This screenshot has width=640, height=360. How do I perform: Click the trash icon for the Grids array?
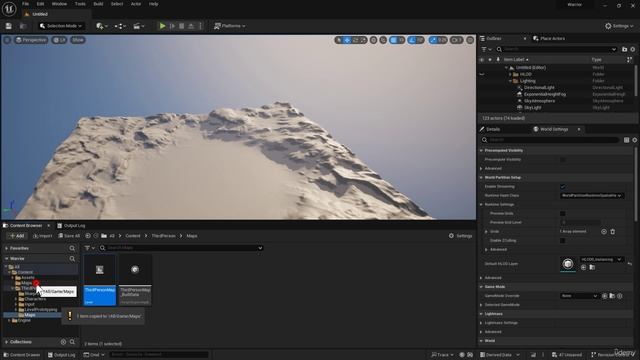(613, 231)
